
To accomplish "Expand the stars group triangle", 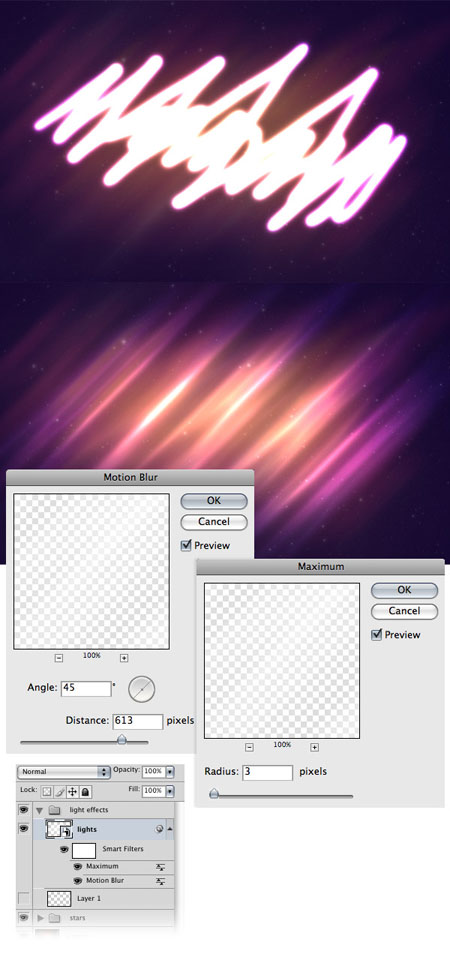I will tap(41, 917).
